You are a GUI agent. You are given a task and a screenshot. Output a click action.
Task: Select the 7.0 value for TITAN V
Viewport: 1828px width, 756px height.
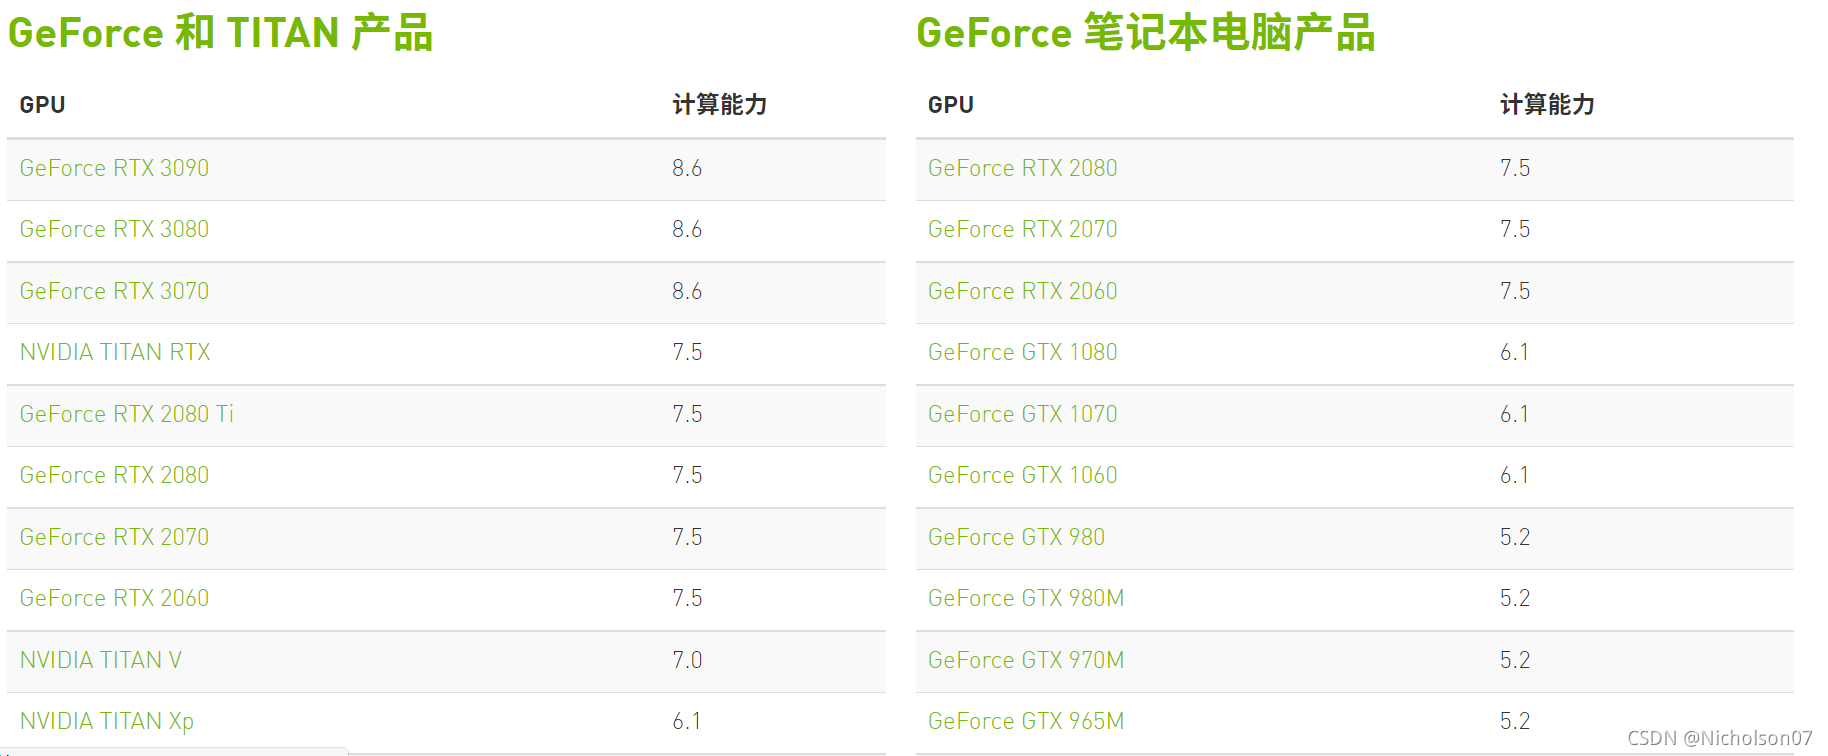(687, 660)
